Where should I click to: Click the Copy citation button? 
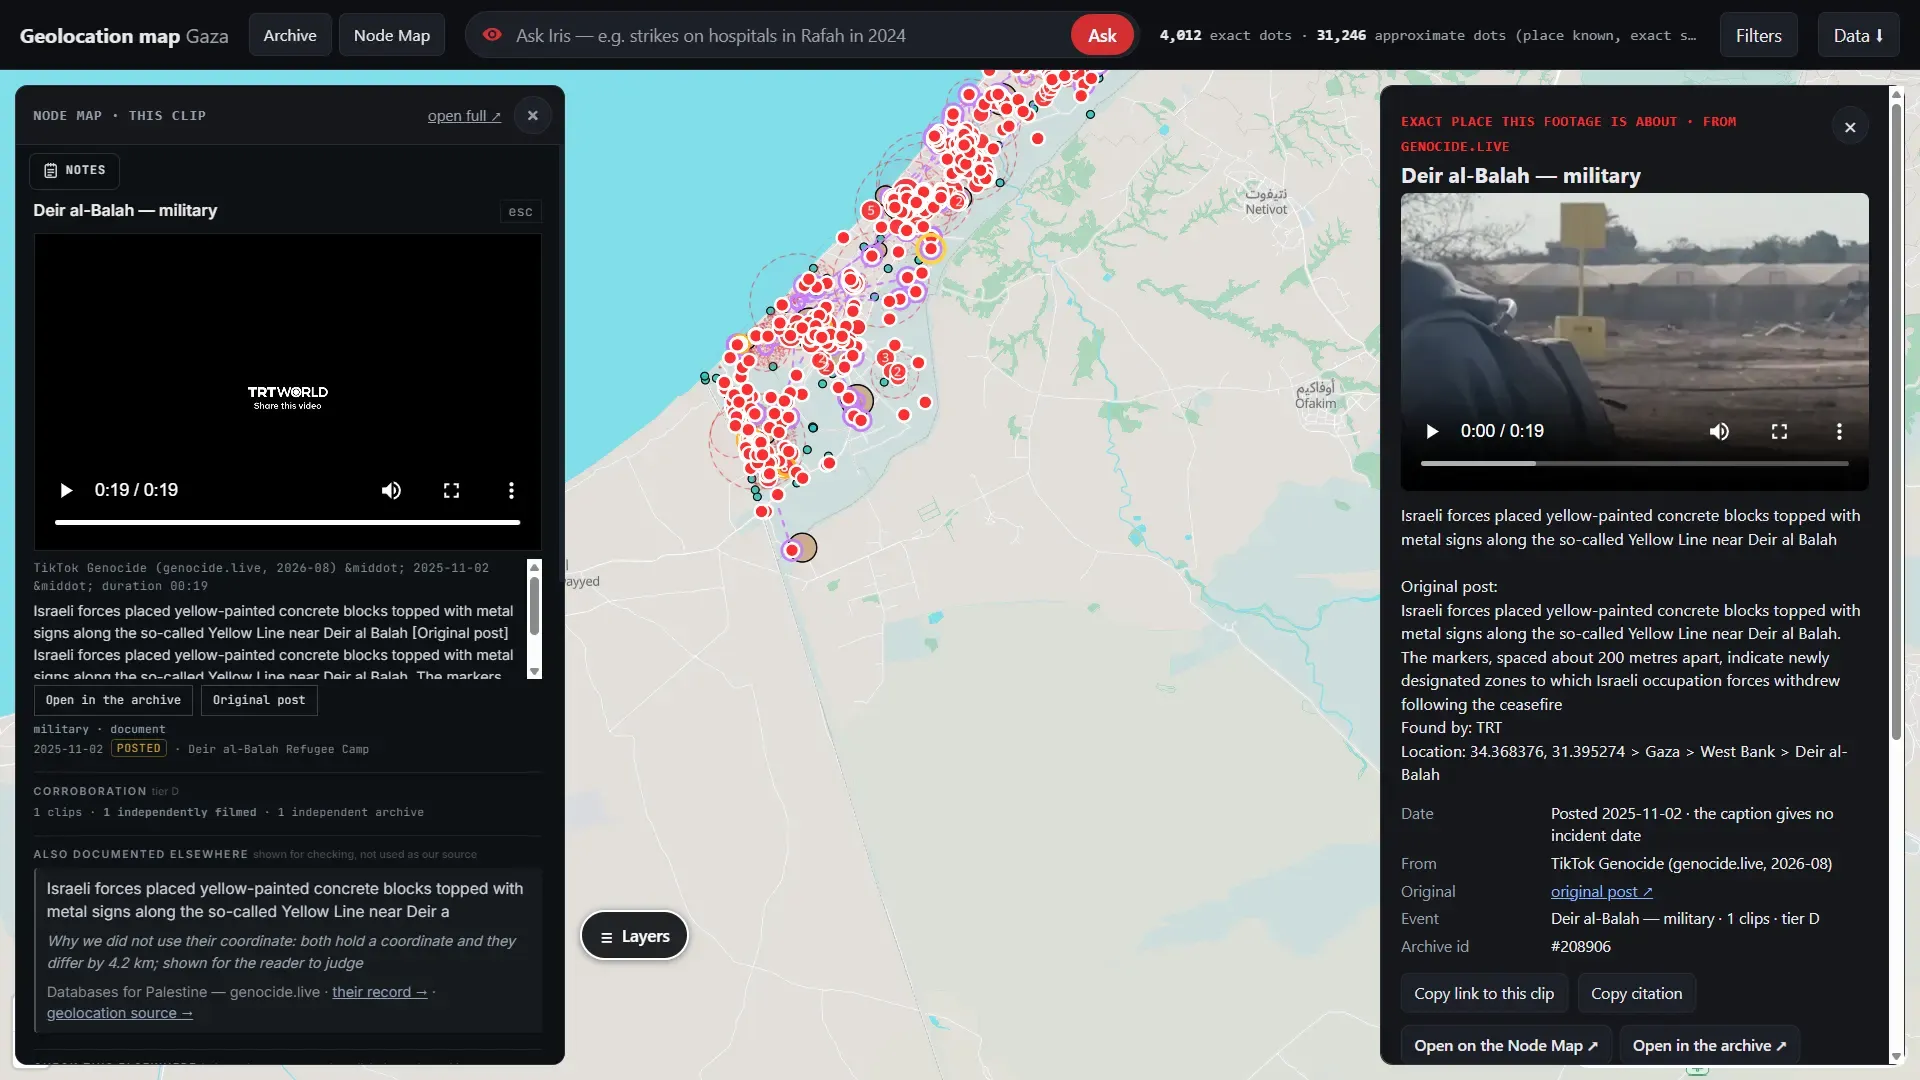[x=1636, y=993]
